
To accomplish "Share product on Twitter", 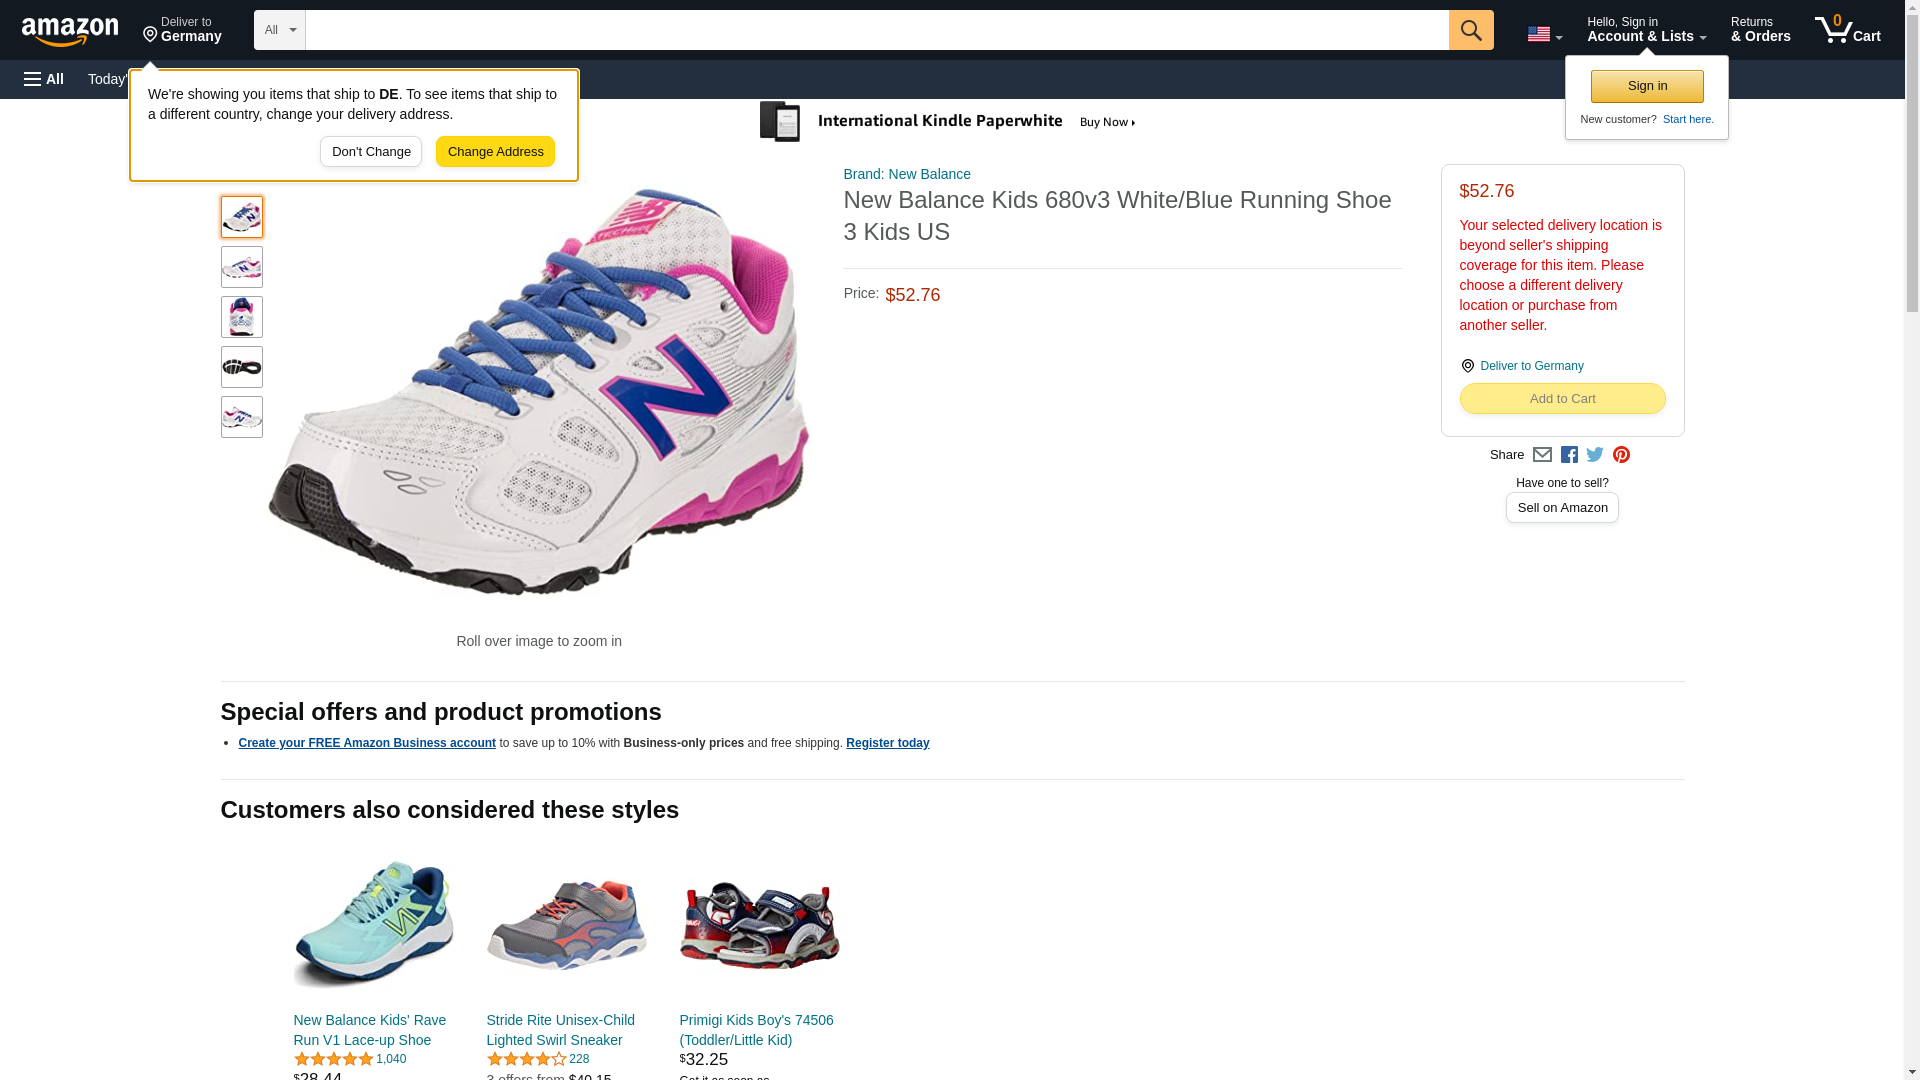I will click(x=1595, y=455).
